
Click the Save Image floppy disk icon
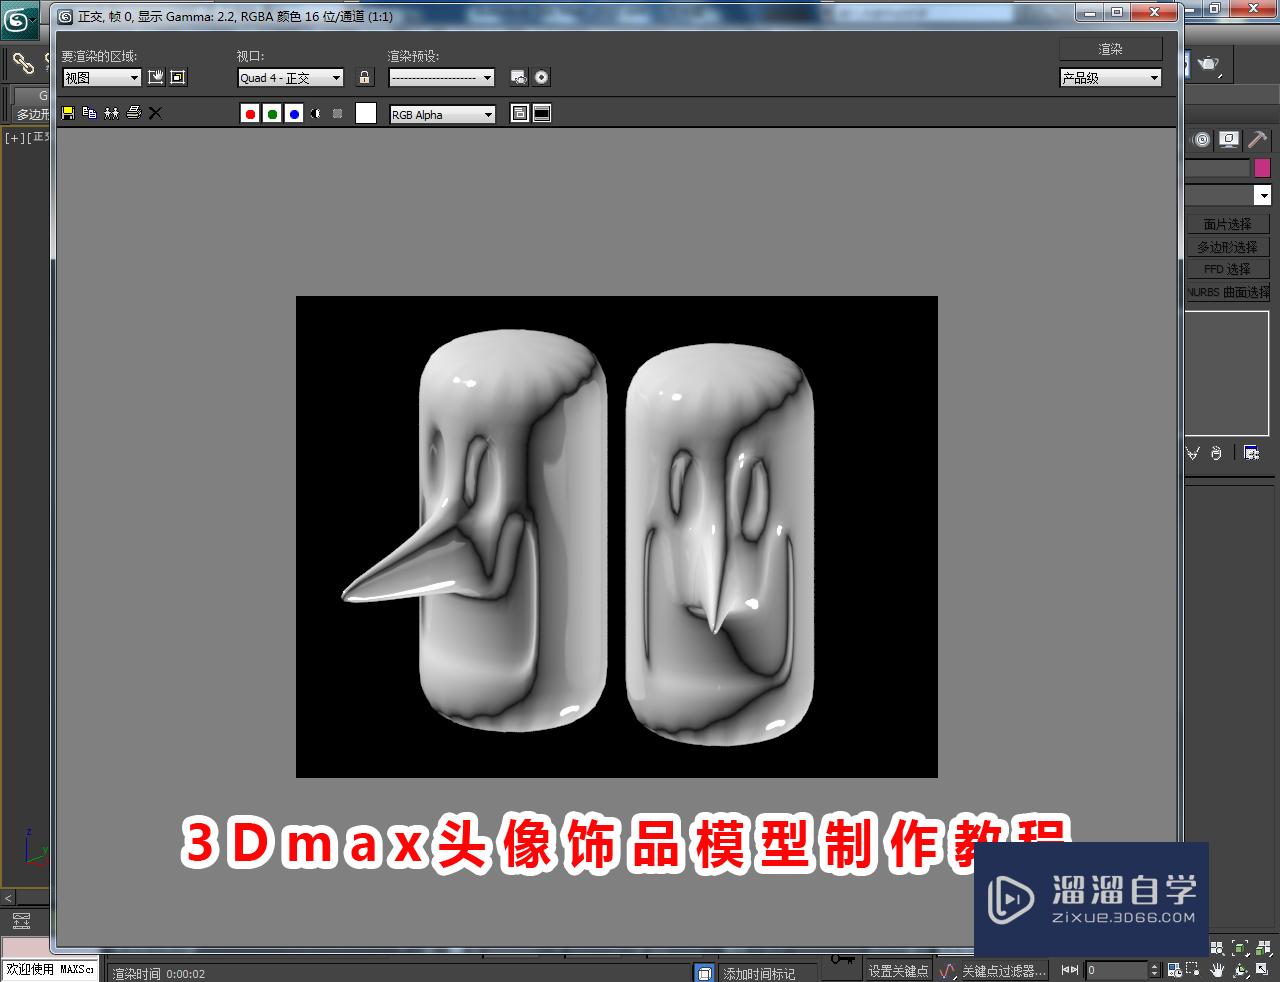pyautogui.click(x=68, y=113)
